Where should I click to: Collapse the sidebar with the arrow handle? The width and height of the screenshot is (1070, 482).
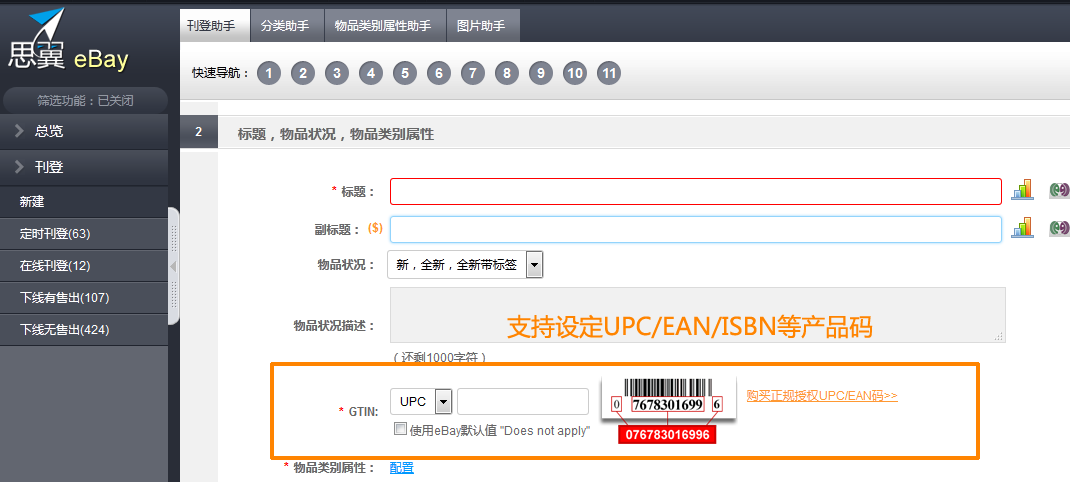coord(173,266)
